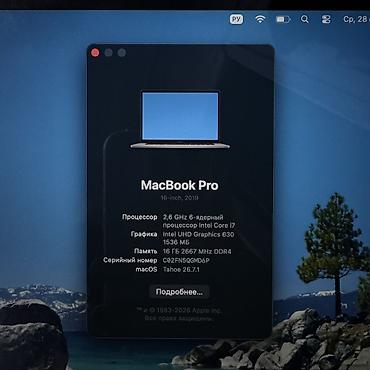Click the Память label
This screenshot has width=370, height=370.
pyautogui.click(x=145, y=251)
